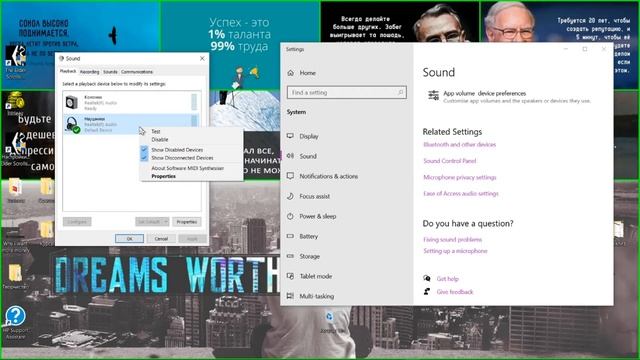Viewport: 640px width, 360px height.
Task: Toggle Show Disconnected Devices checkmark
Action: tap(144, 158)
